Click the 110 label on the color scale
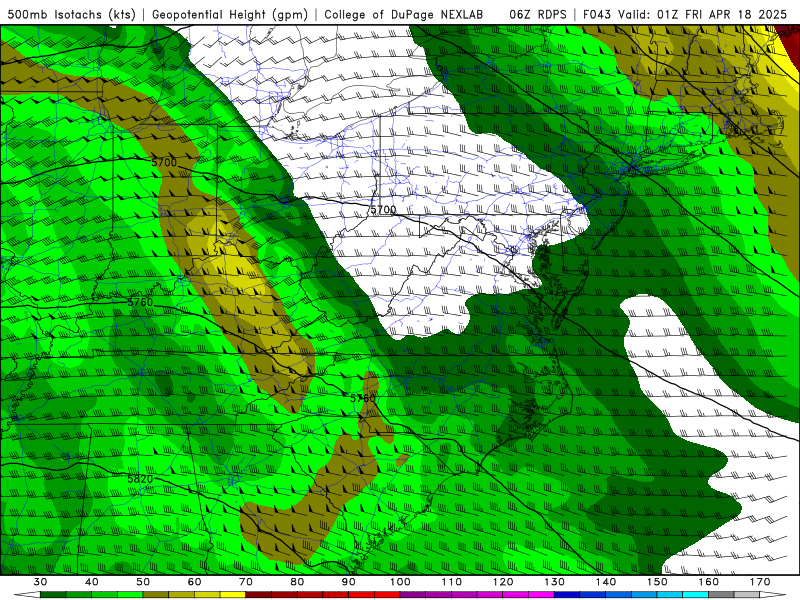Viewport: 800px width, 600px height. coord(452,582)
